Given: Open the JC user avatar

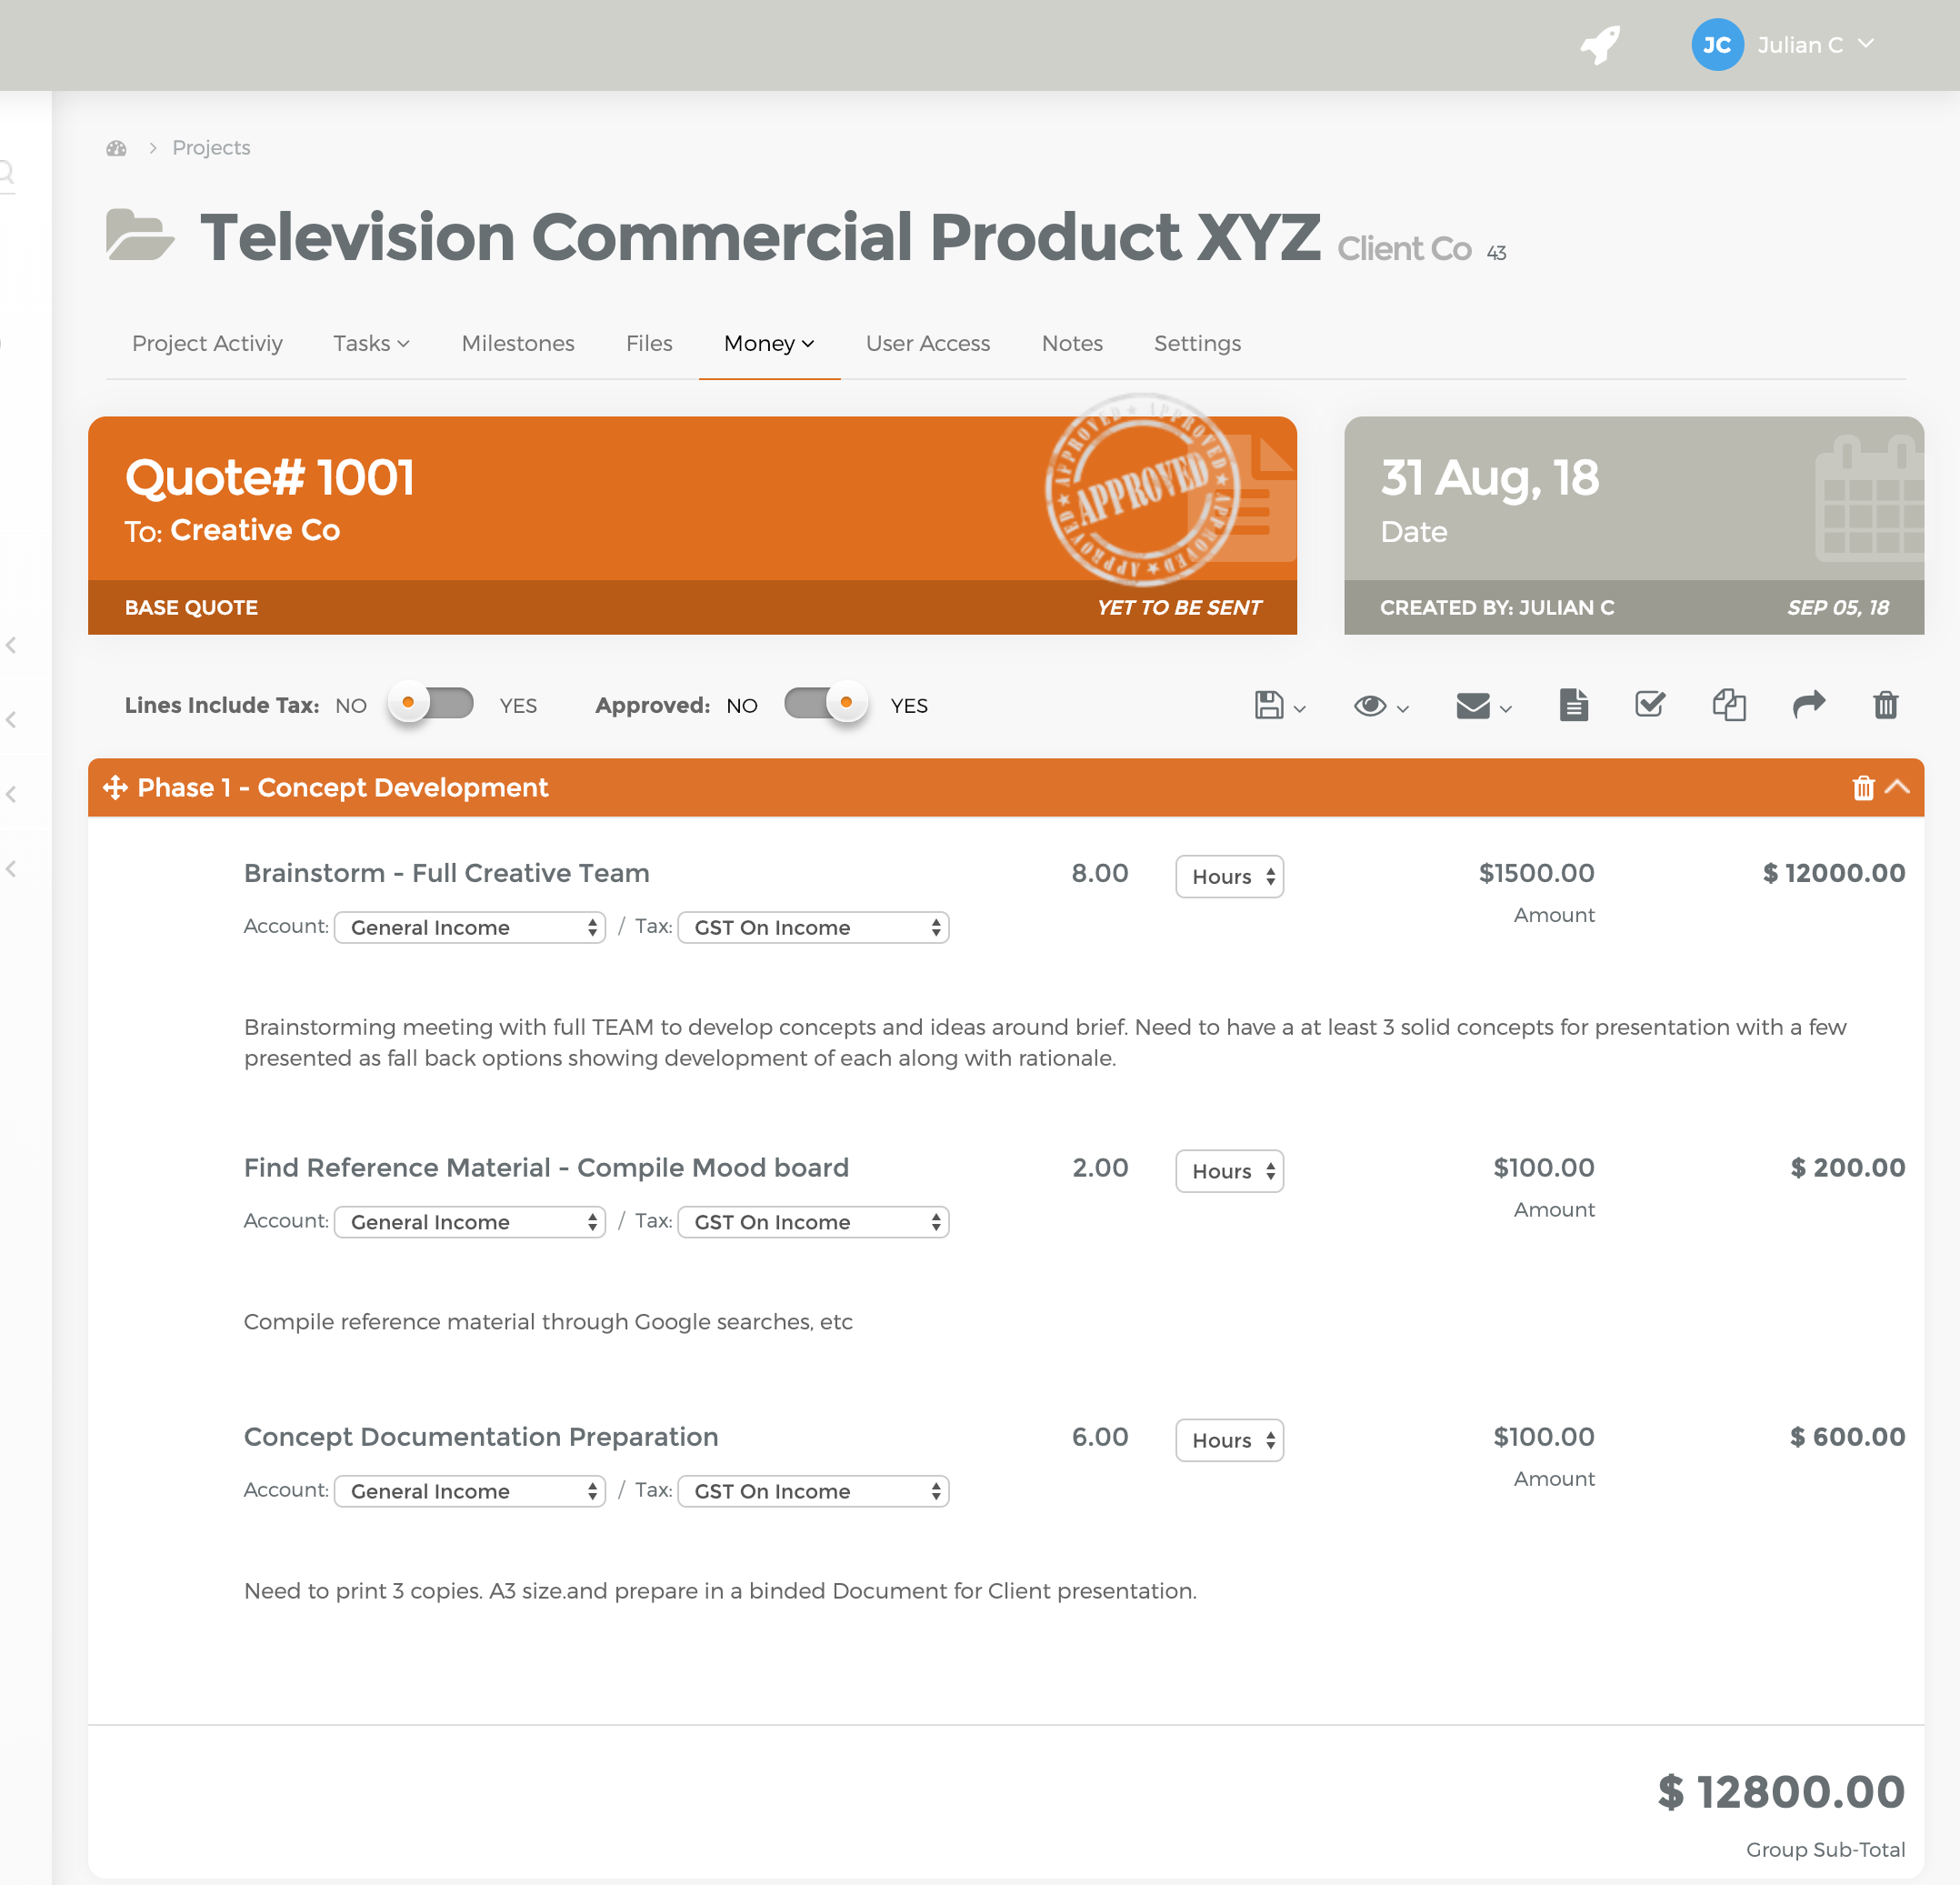Looking at the screenshot, I should coord(1716,45).
